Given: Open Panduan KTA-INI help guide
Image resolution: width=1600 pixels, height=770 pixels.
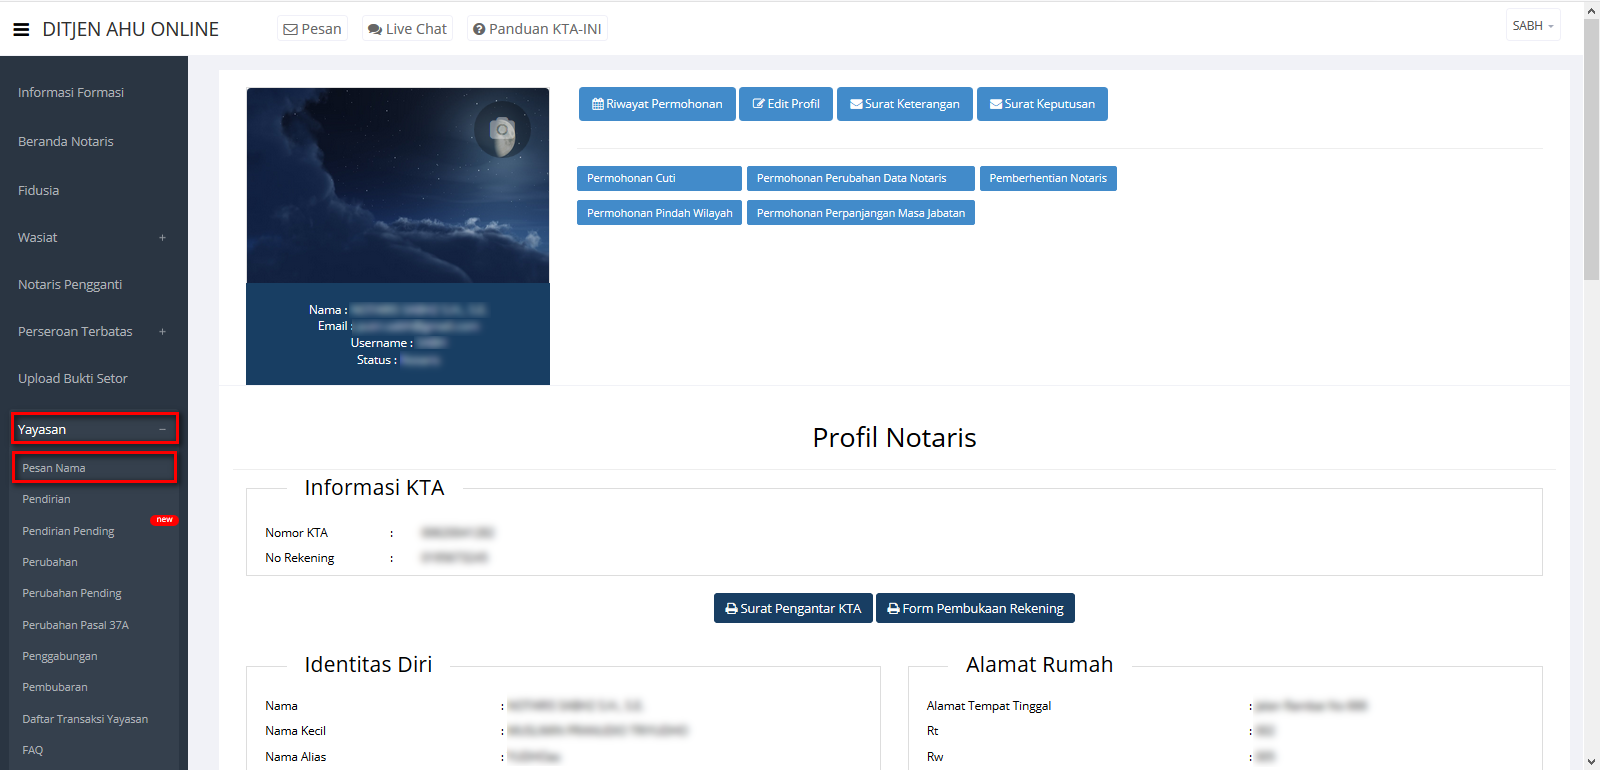Looking at the screenshot, I should pyautogui.click(x=537, y=29).
